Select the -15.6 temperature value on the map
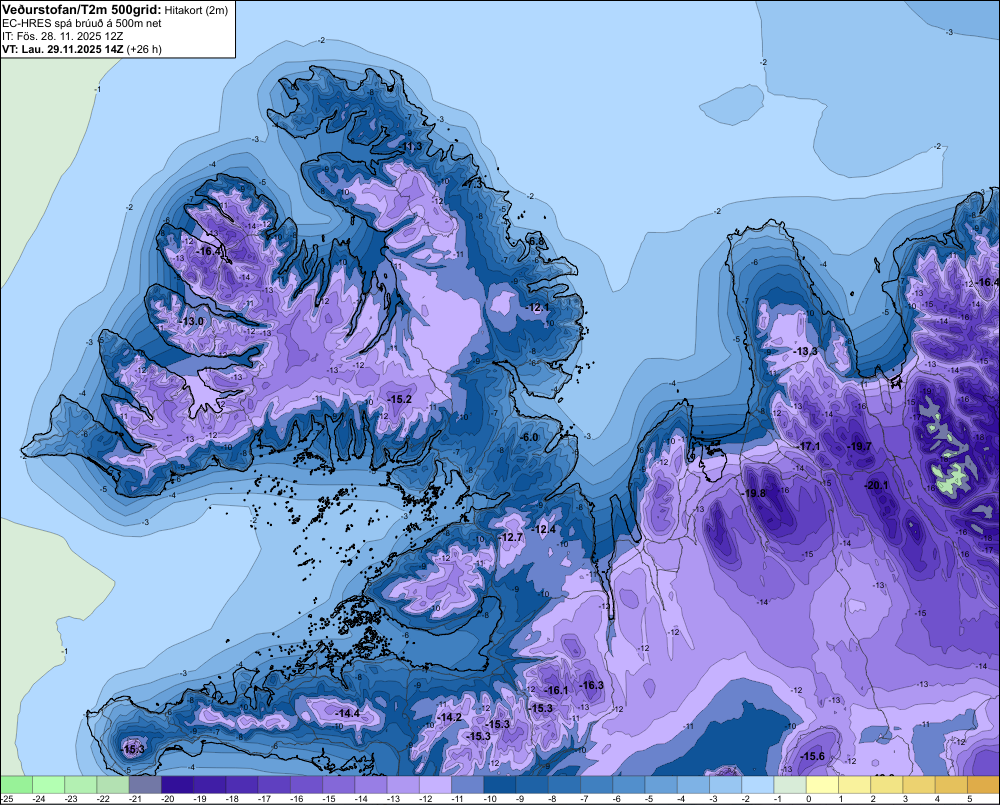The width and height of the screenshot is (1000, 805). pos(813,756)
